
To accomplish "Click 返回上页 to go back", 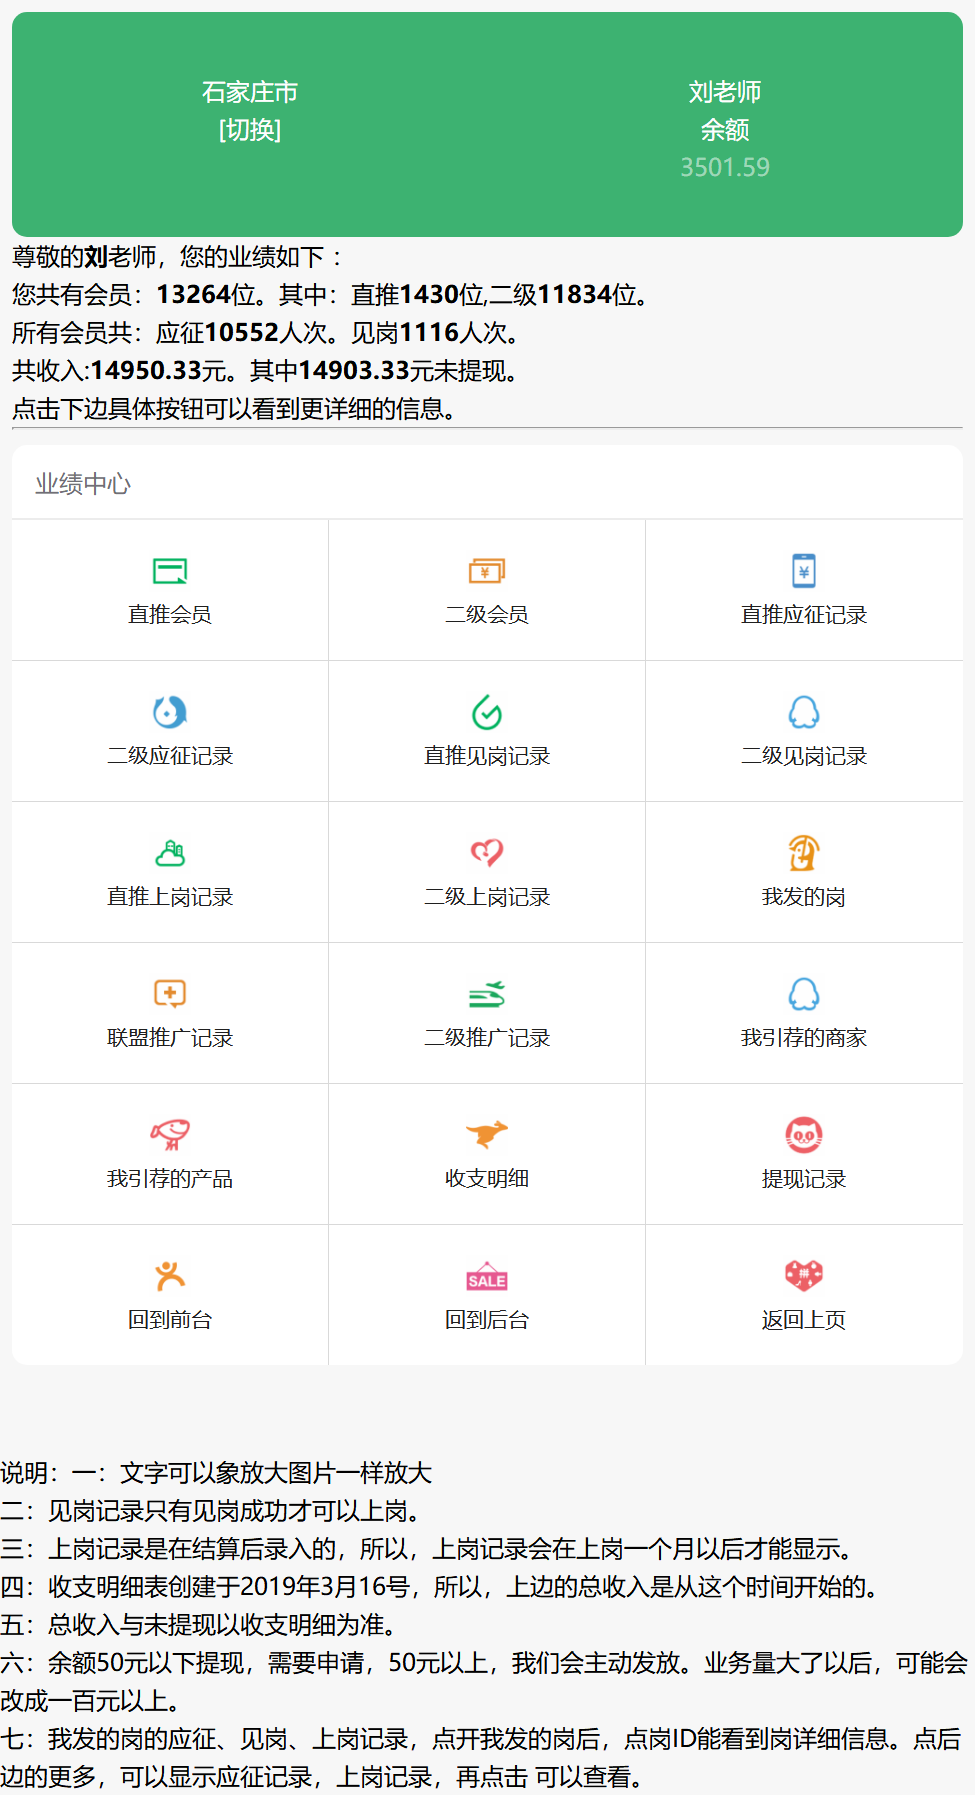I will [x=804, y=1320].
